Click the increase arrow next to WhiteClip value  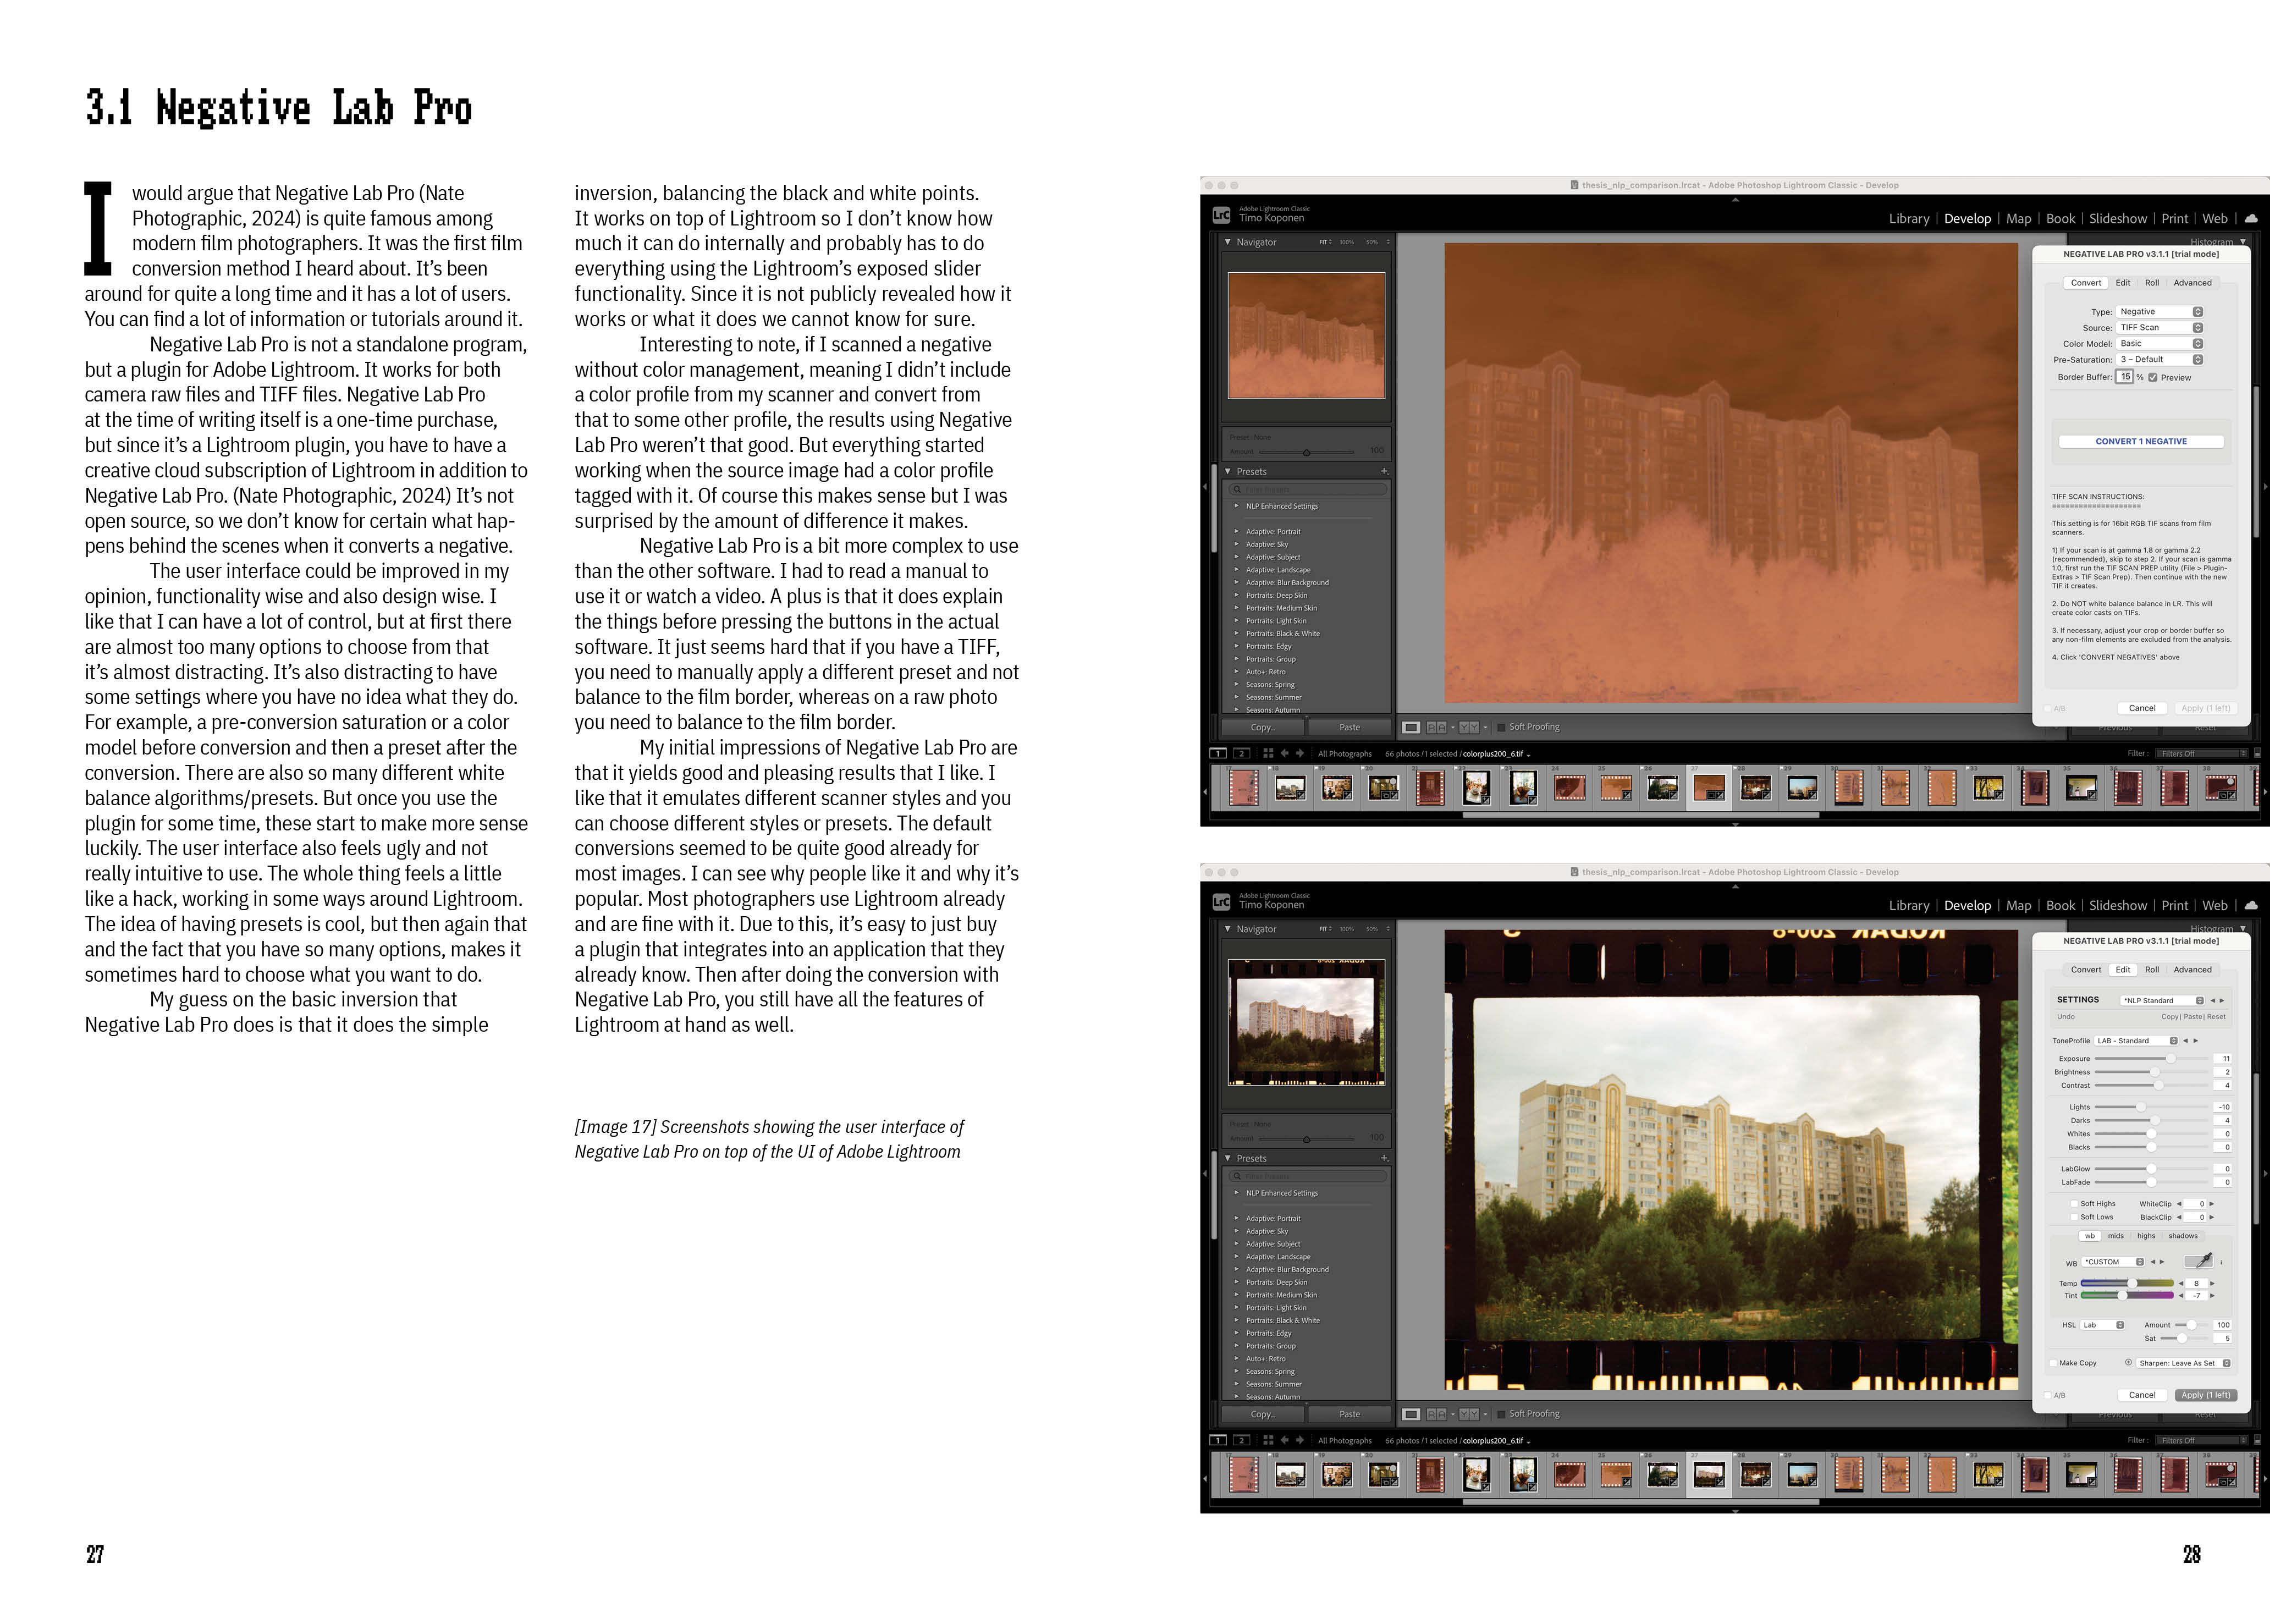coord(2211,1204)
